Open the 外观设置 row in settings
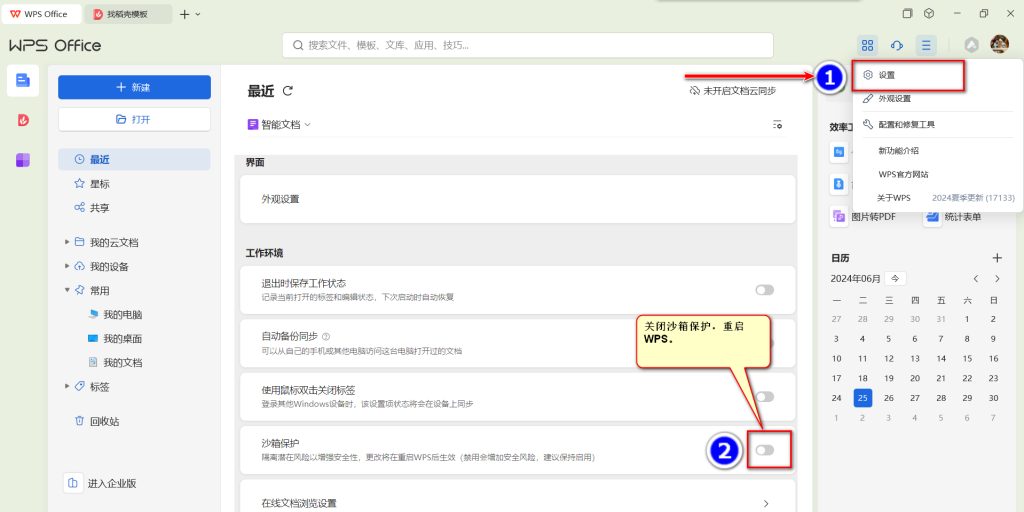The image size is (1024, 512). (x=518, y=199)
